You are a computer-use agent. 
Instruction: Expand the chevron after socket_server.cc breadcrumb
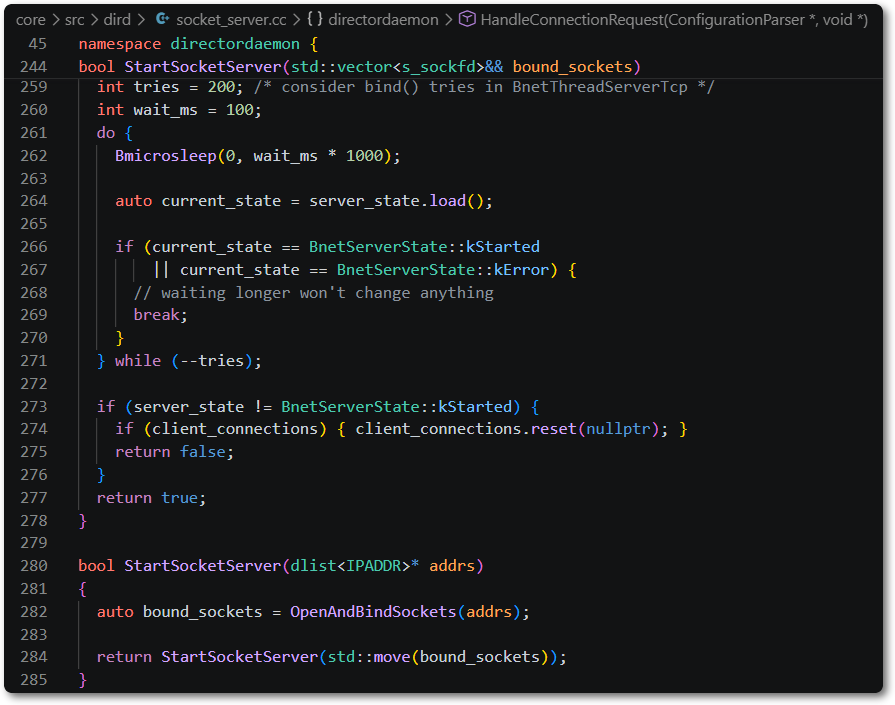[x=296, y=20]
